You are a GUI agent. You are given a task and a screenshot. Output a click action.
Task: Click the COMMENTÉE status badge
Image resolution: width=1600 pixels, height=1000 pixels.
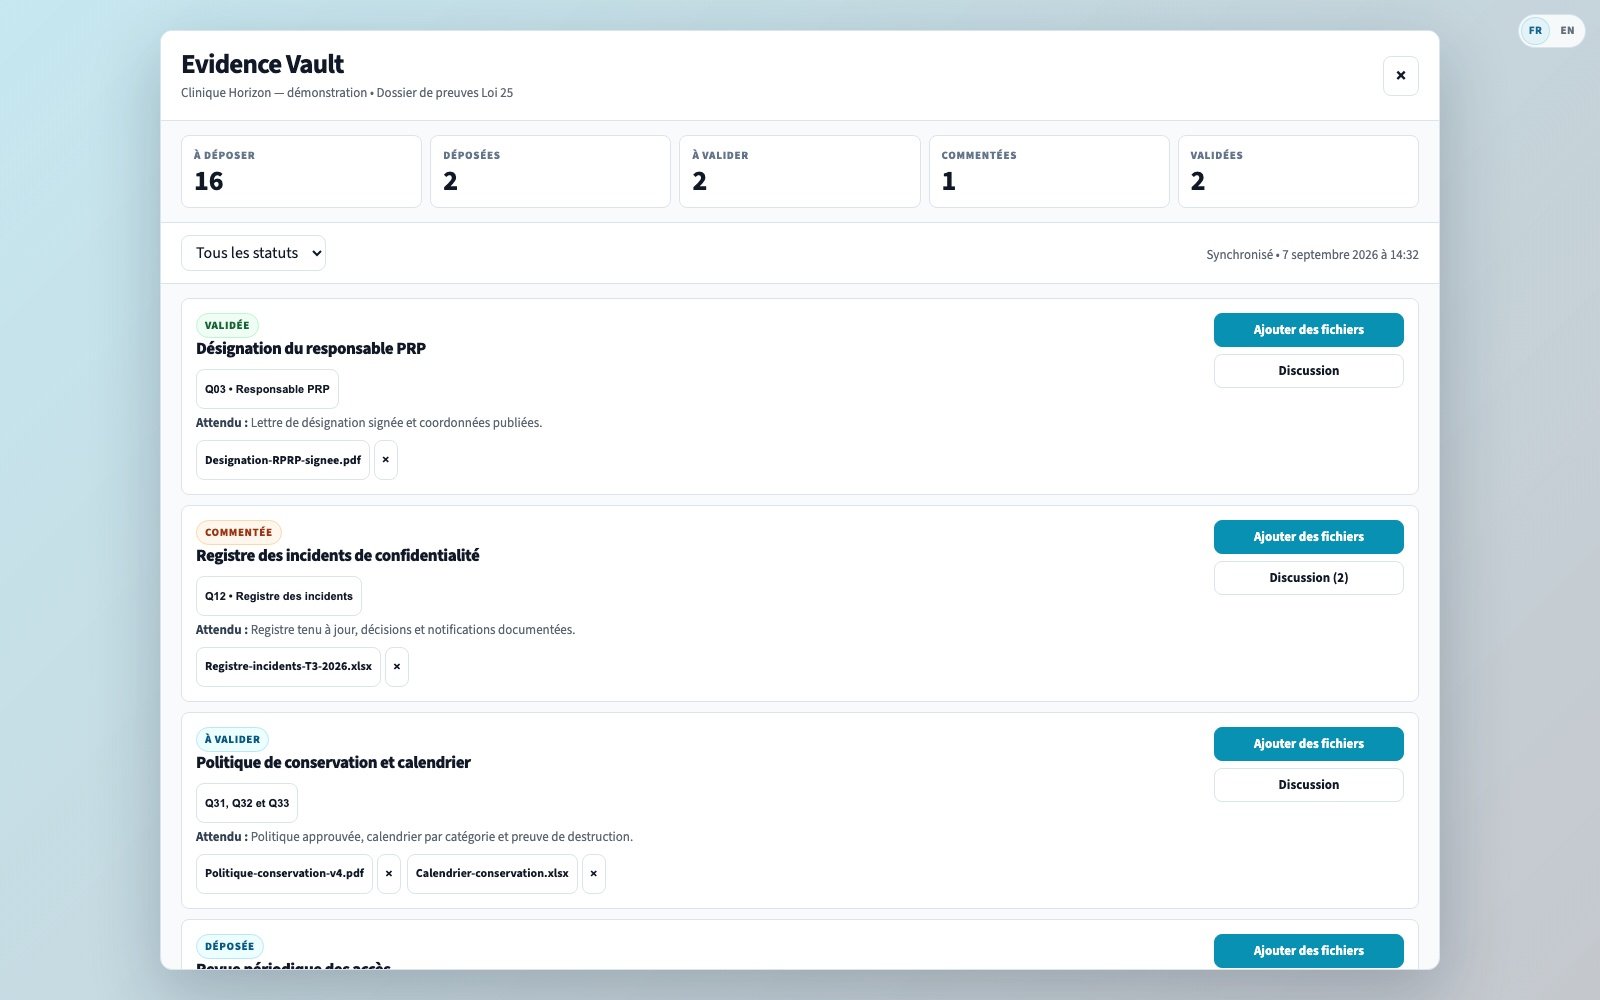pyautogui.click(x=238, y=532)
